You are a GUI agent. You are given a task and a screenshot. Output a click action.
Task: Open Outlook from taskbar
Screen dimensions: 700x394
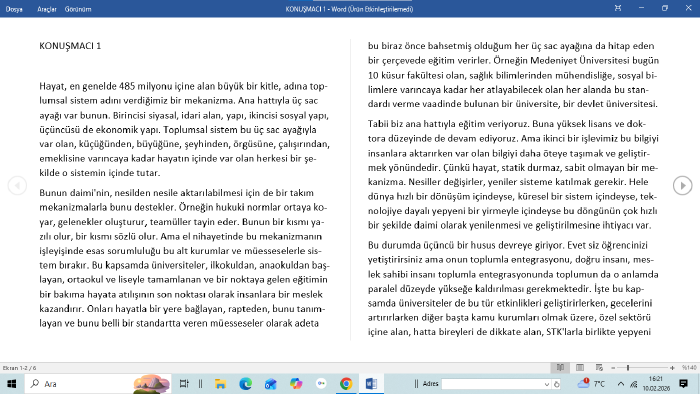tap(271, 384)
